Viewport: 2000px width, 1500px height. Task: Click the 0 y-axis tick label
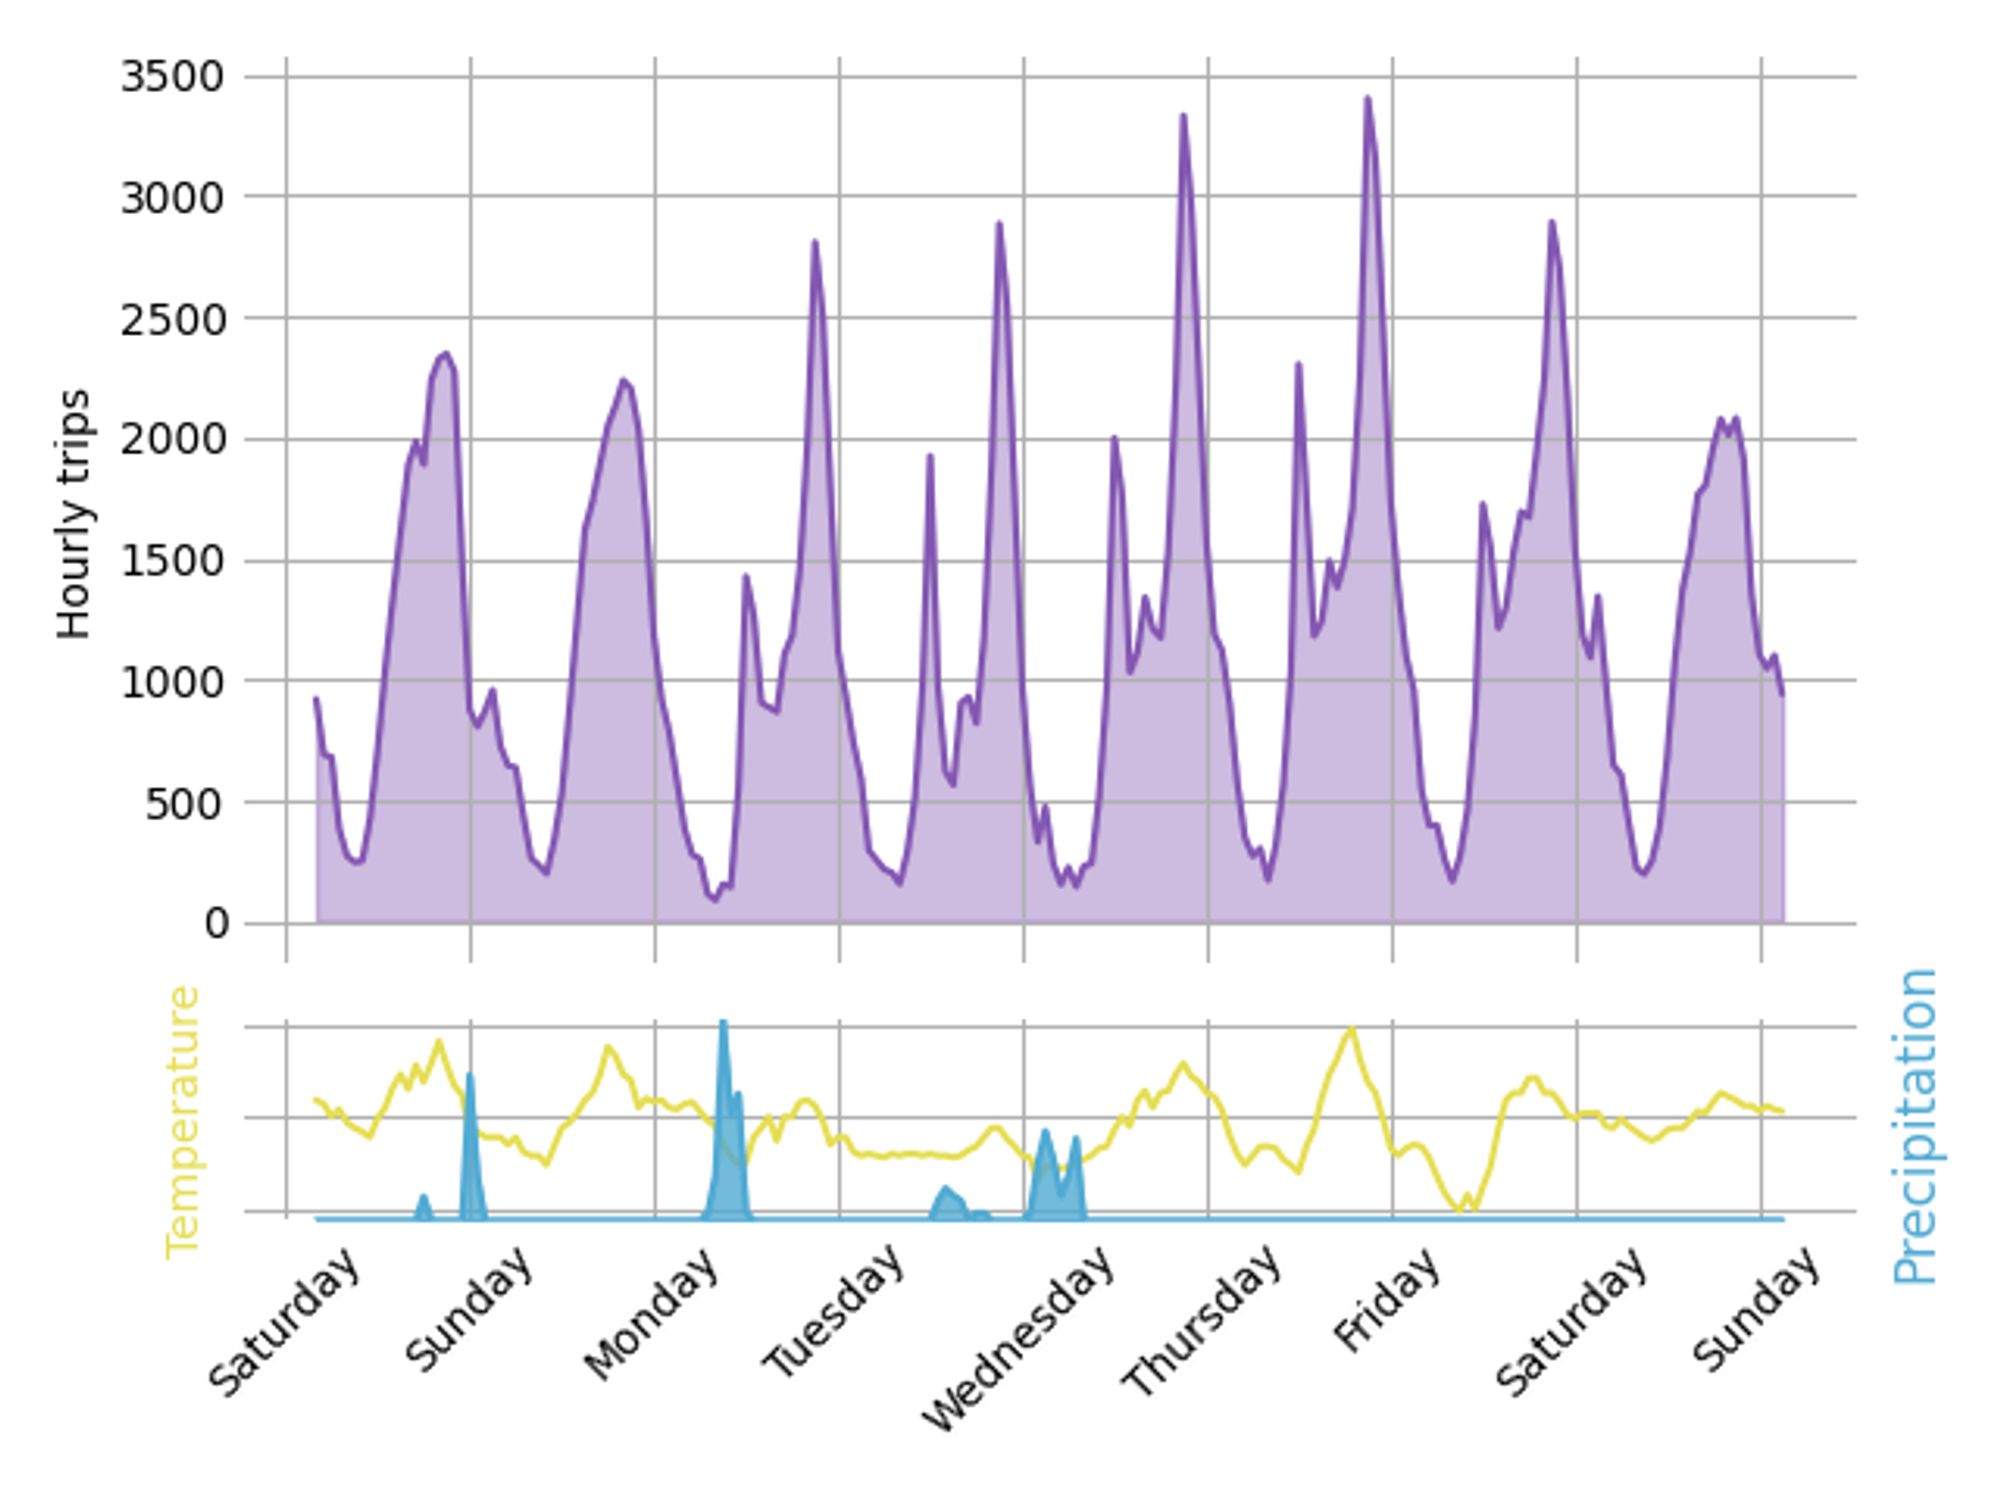point(215,924)
